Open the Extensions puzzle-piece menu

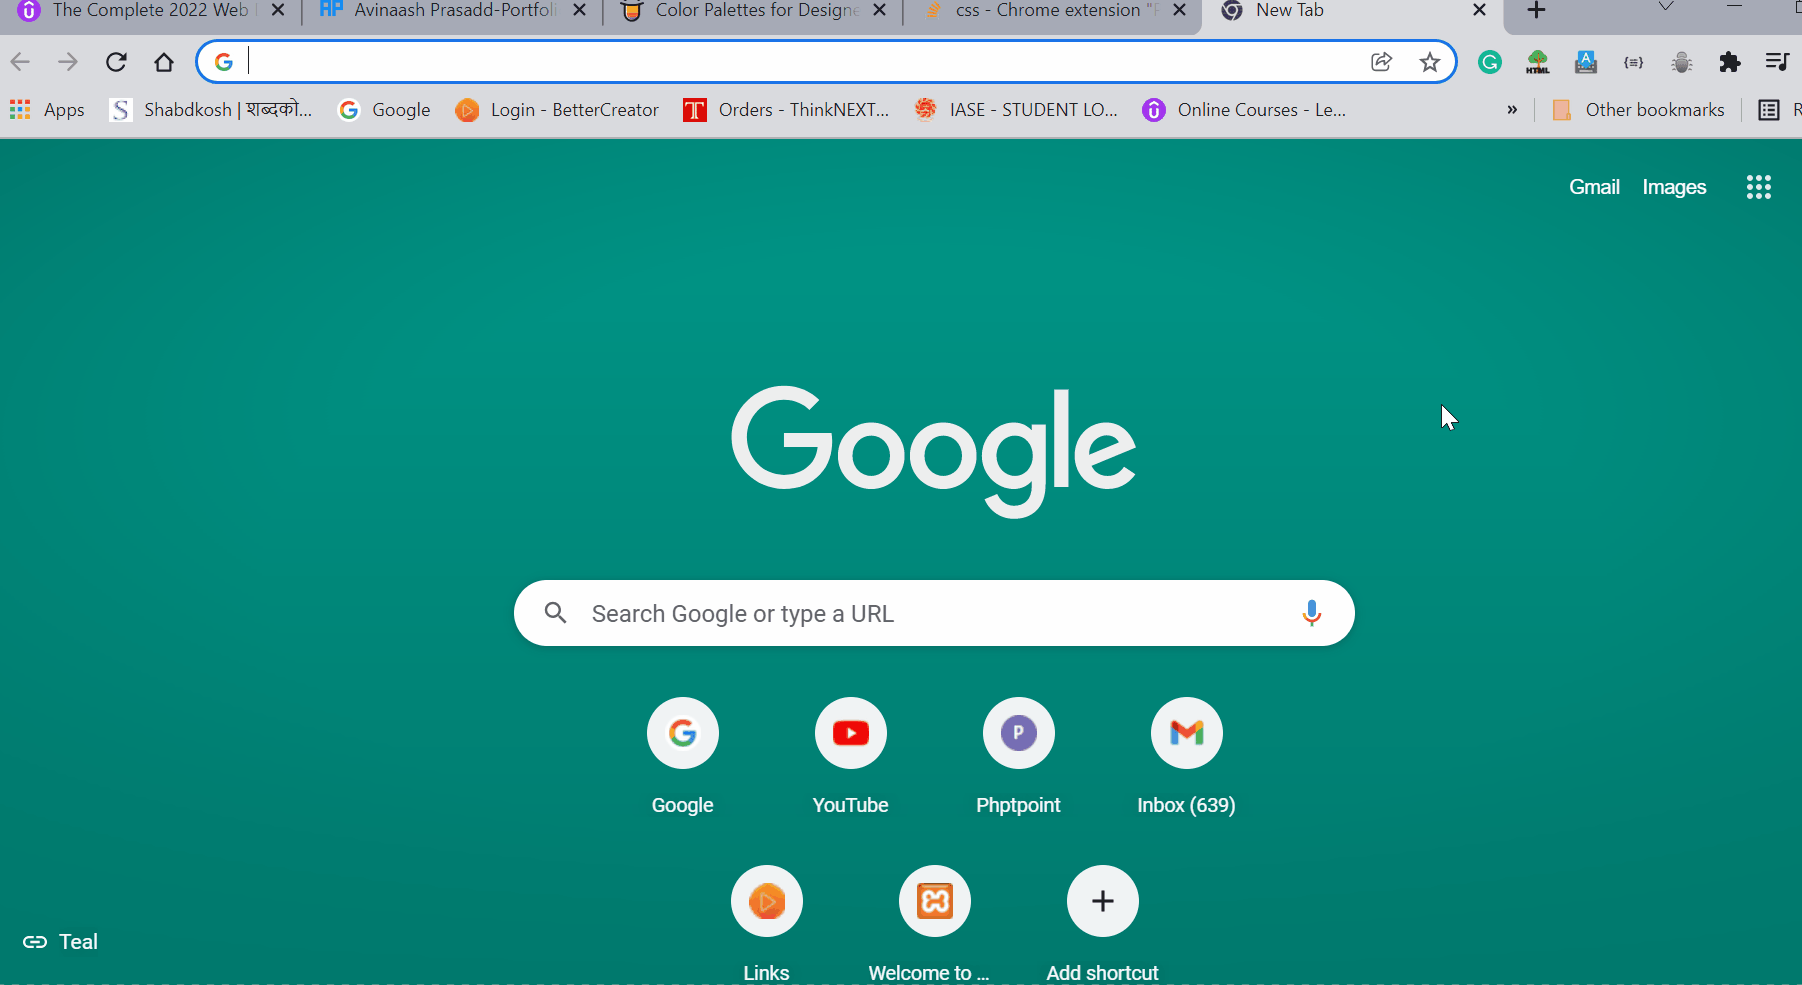1730,61
